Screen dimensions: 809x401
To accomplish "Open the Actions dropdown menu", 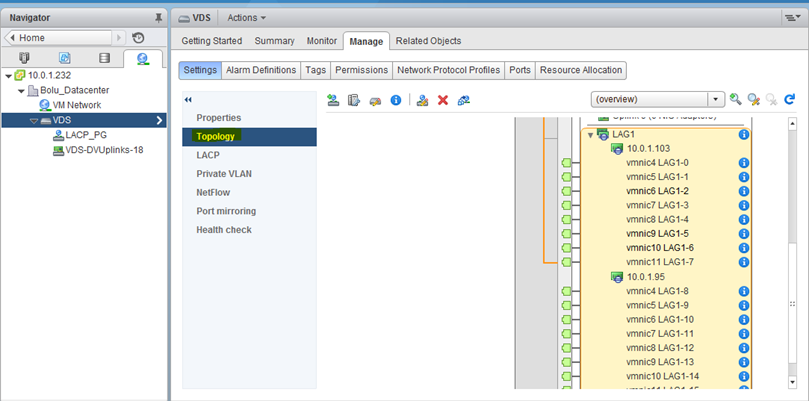I will [x=247, y=18].
